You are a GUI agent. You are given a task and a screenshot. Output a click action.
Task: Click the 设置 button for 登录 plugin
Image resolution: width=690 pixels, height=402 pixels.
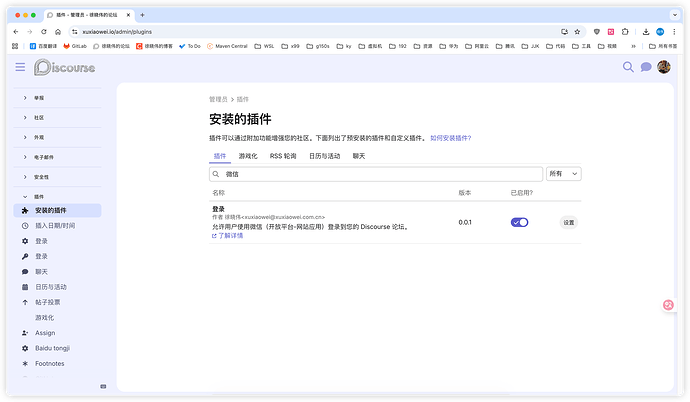(x=568, y=222)
